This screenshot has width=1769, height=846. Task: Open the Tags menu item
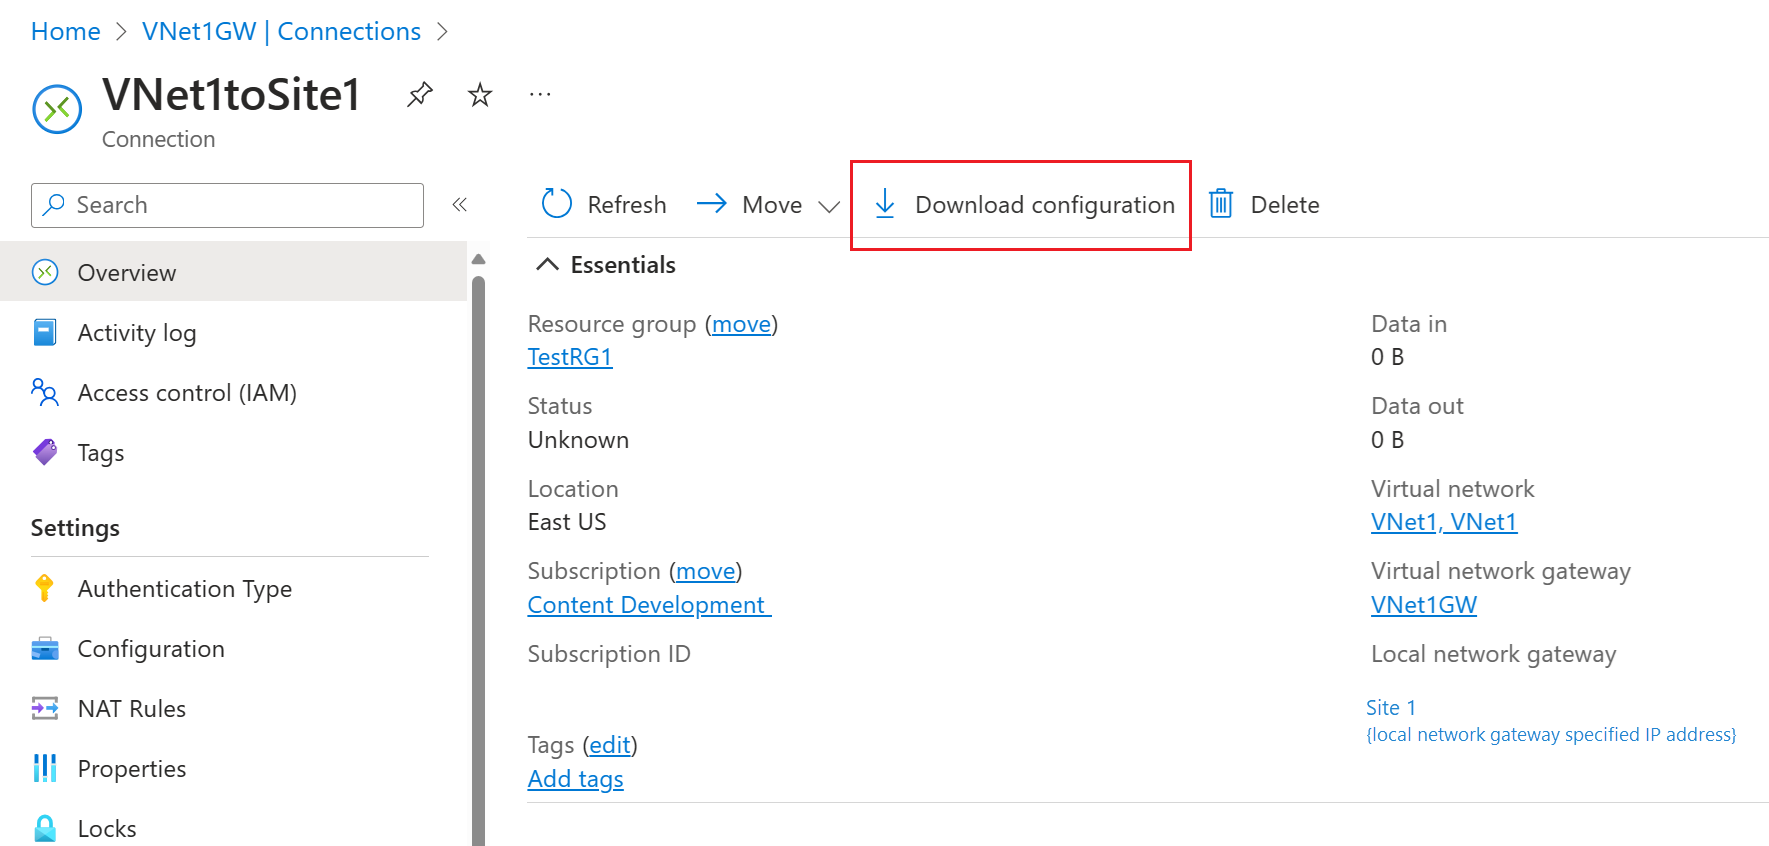pos(233,452)
